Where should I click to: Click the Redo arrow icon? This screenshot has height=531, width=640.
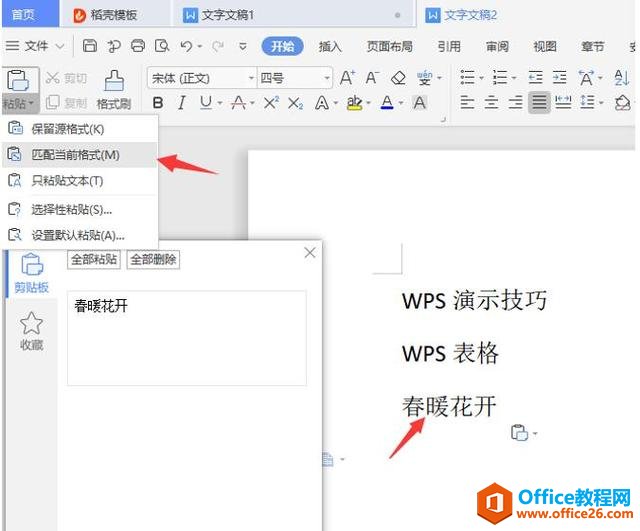coord(217,46)
